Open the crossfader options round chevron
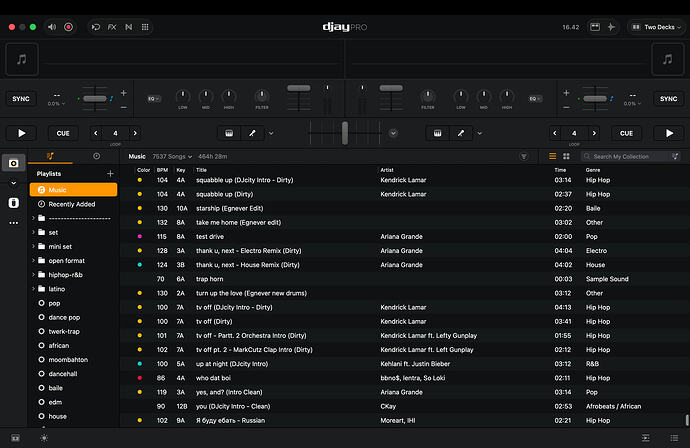This screenshot has height=448, width=690. click(393, 133)
